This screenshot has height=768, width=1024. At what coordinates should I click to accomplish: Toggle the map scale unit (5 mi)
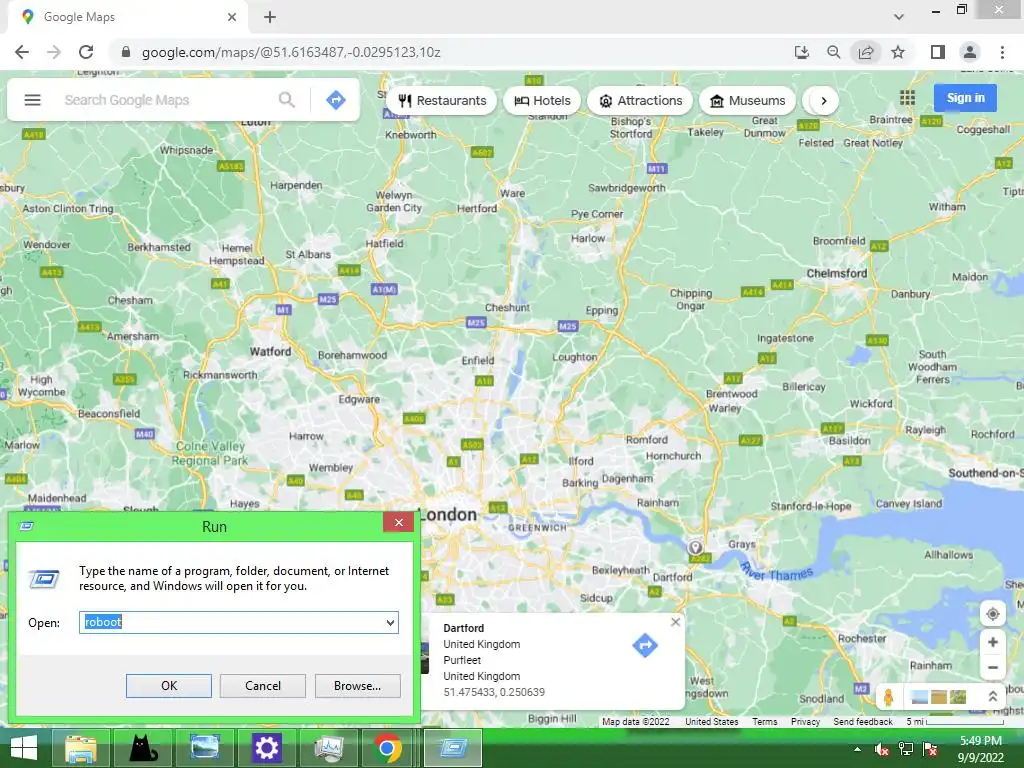(x=955, y=722)
